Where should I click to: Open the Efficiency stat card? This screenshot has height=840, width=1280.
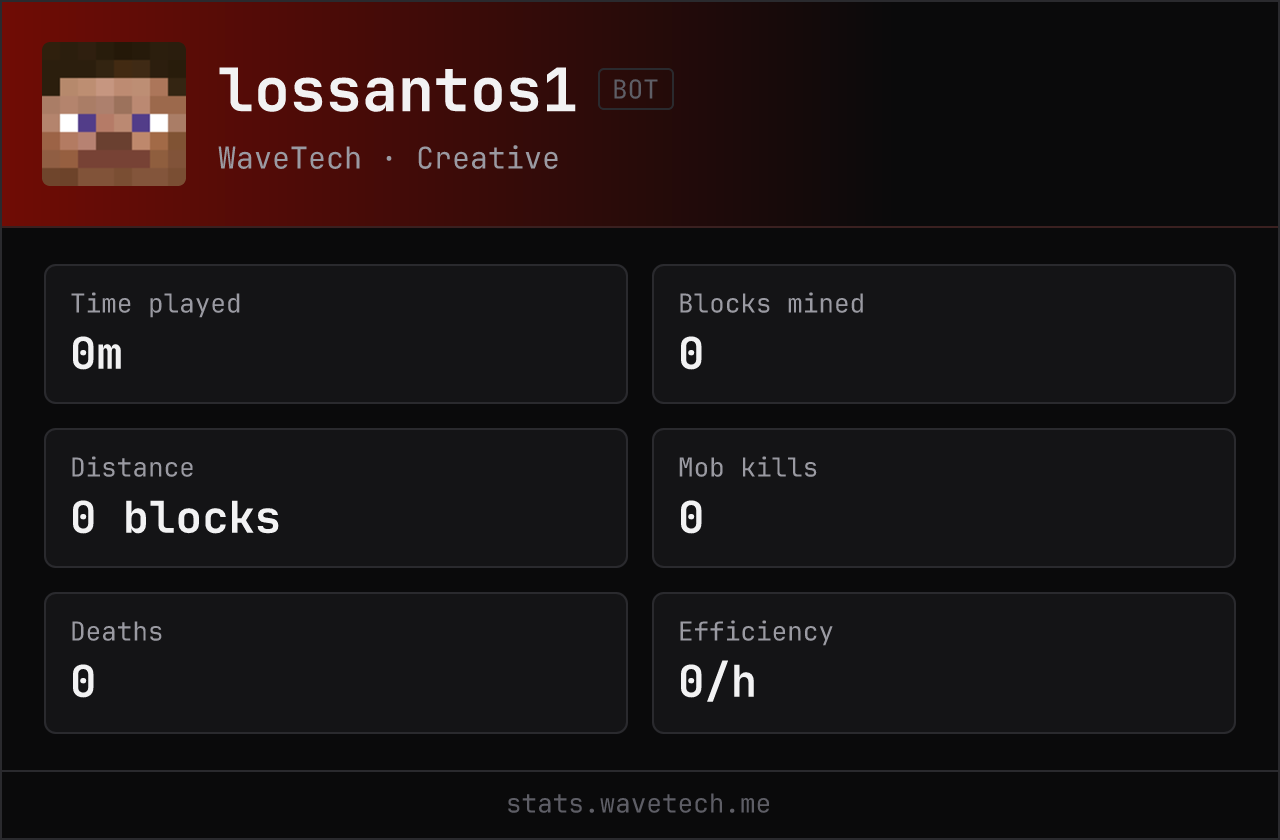pyautogui.click(x=944, y=663)
